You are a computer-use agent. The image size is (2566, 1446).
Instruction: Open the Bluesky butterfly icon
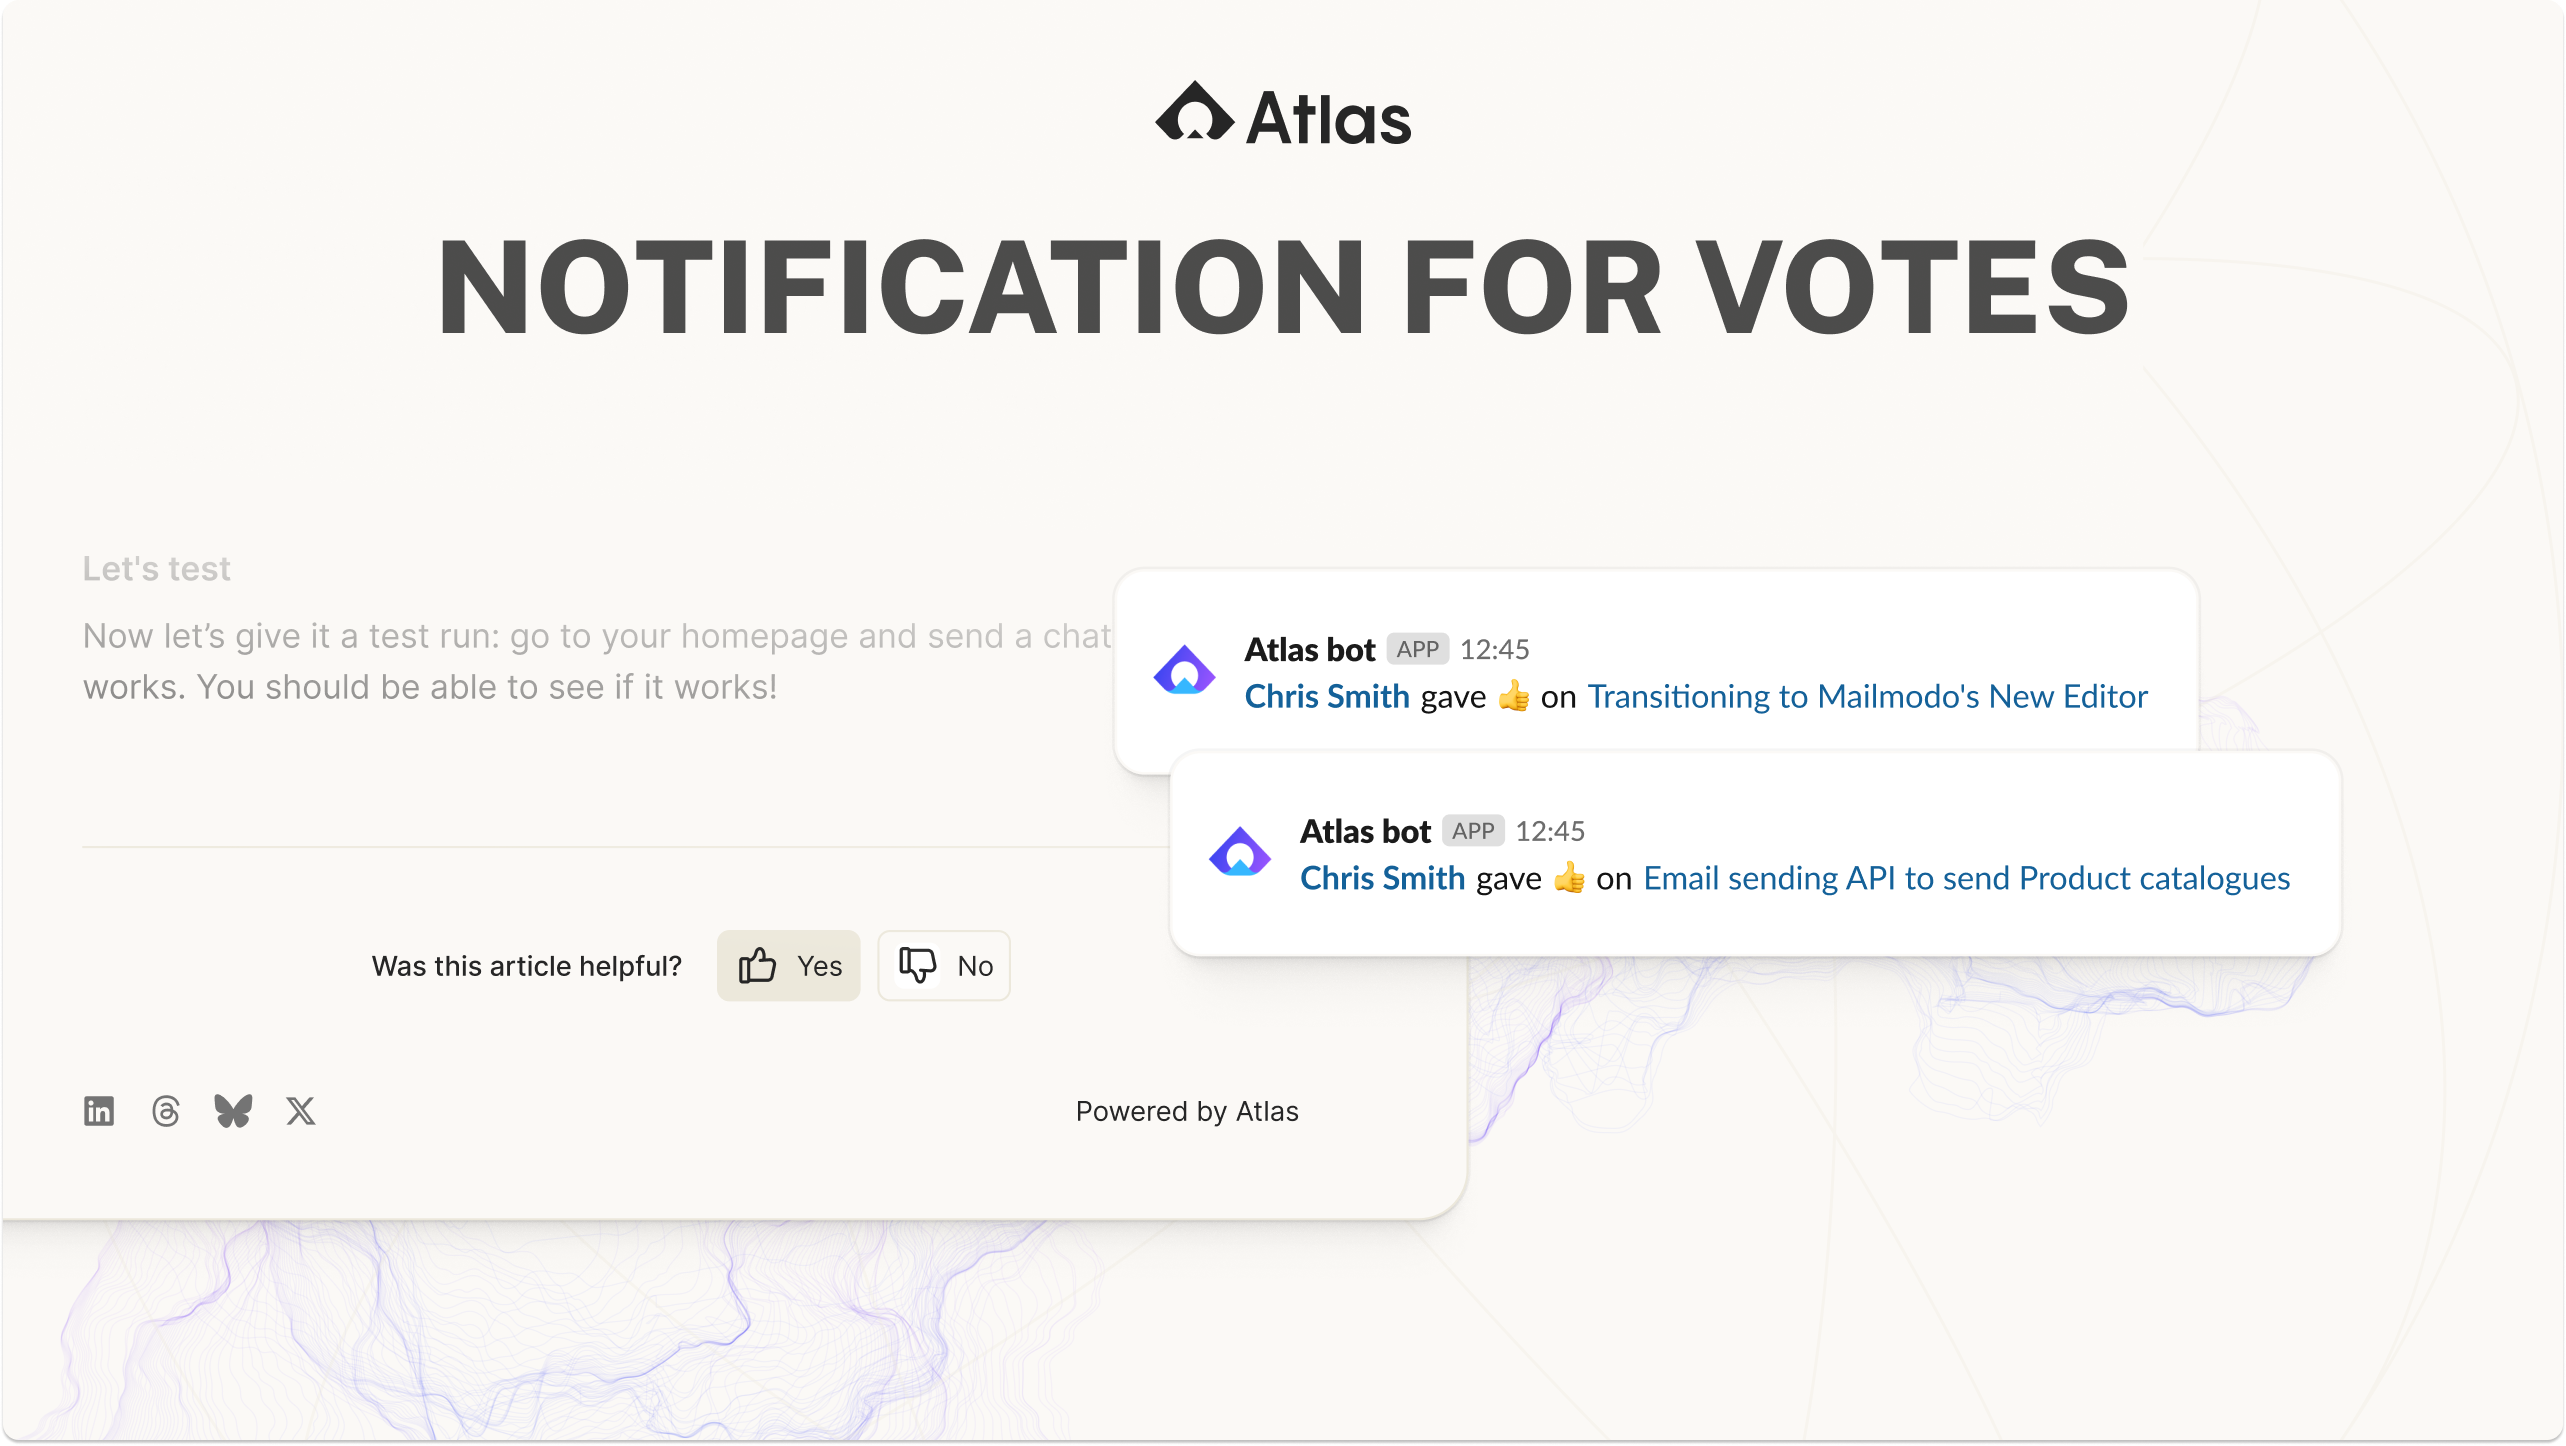(x=233, y=1111)
